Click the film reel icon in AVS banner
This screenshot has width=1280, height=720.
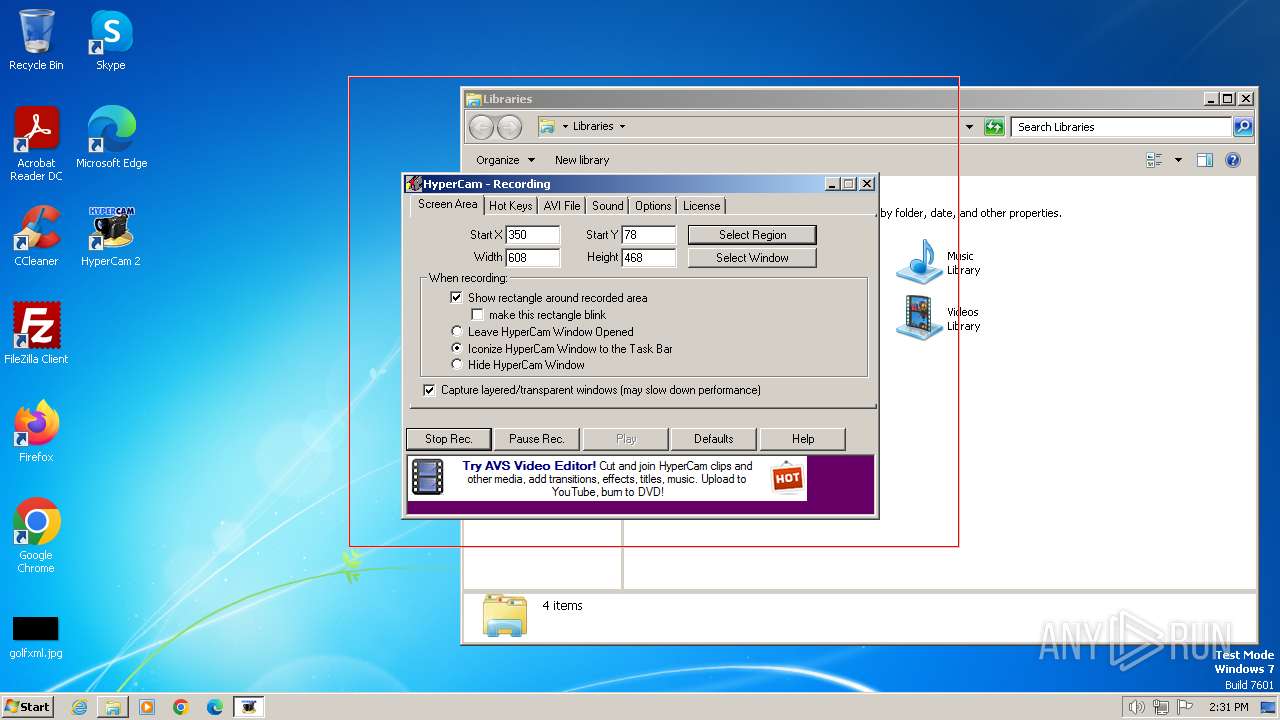coord(428,478)
